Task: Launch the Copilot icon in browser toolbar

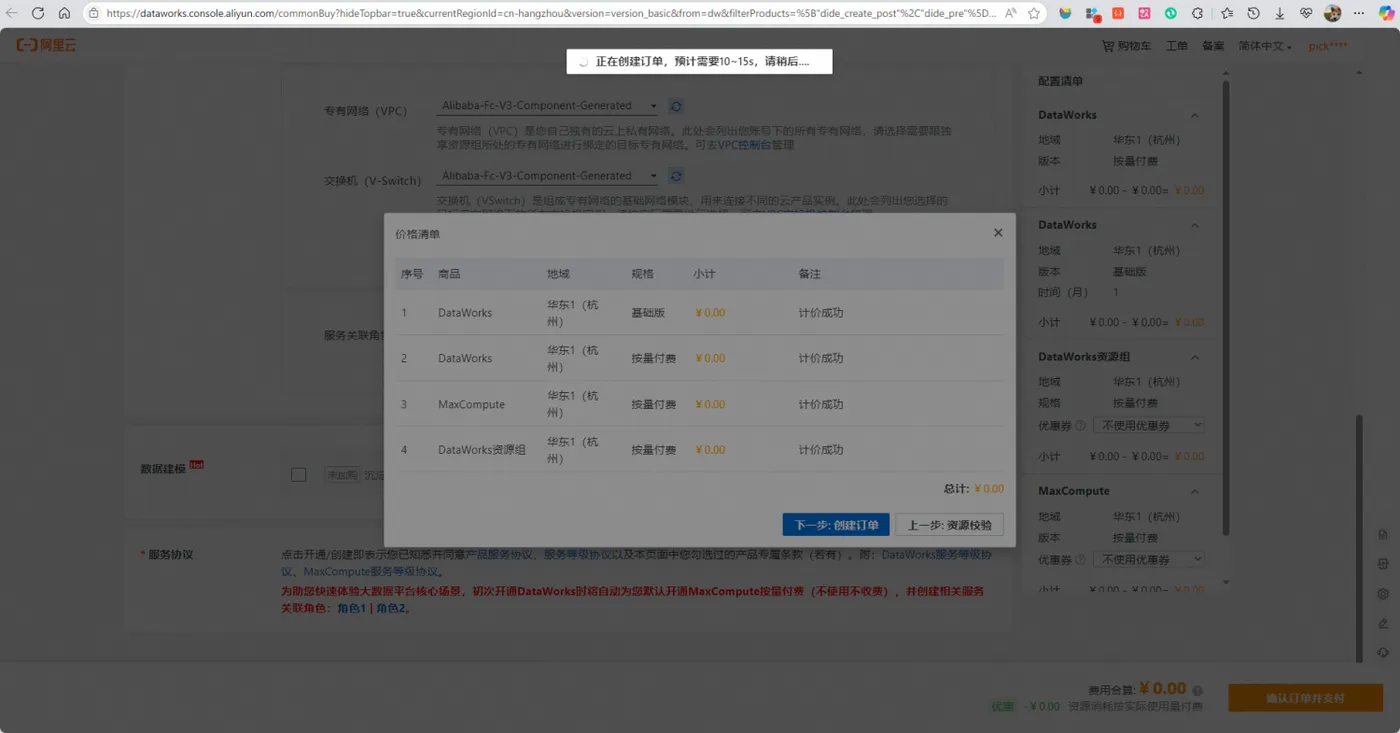Action: 1385,14
